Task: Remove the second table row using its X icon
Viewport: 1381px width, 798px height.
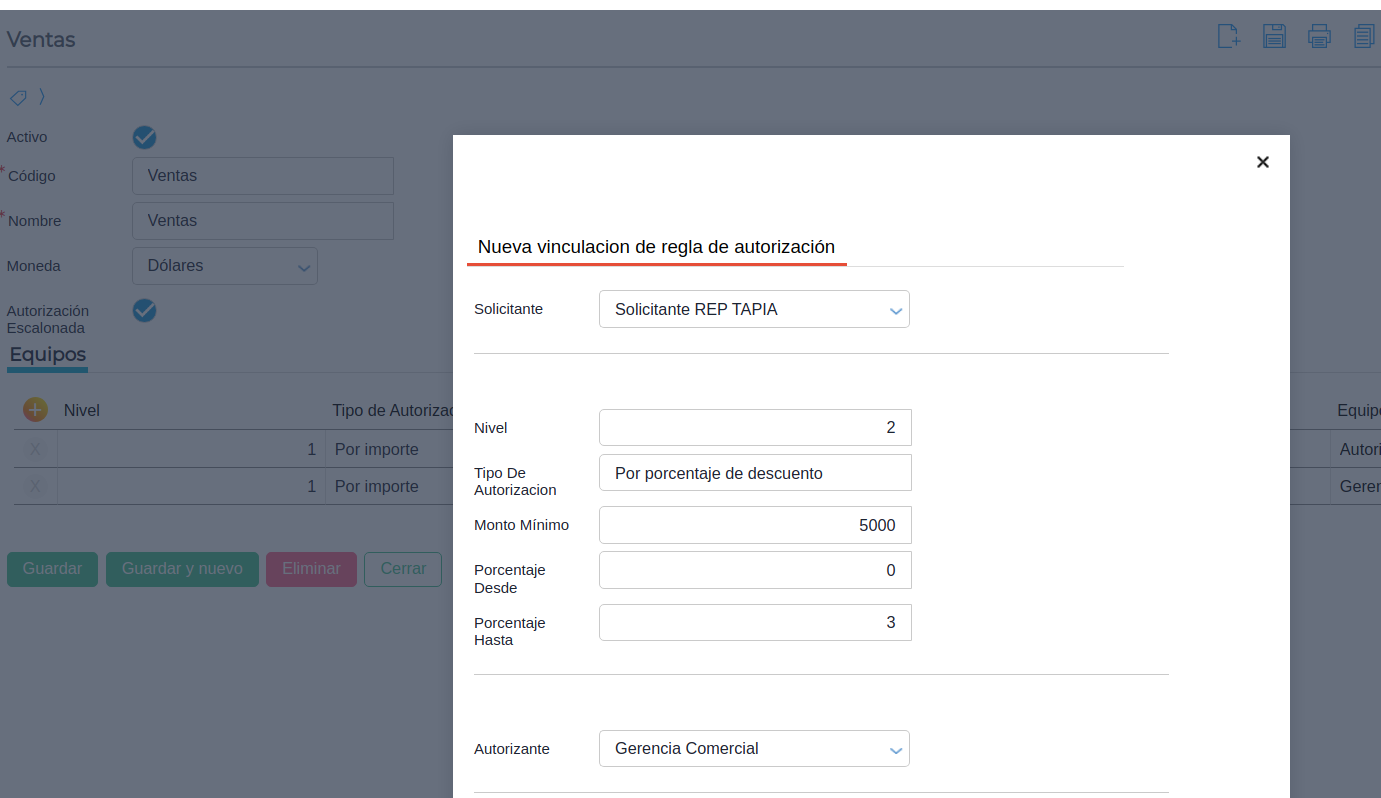Action: click(x=35, y=487)
